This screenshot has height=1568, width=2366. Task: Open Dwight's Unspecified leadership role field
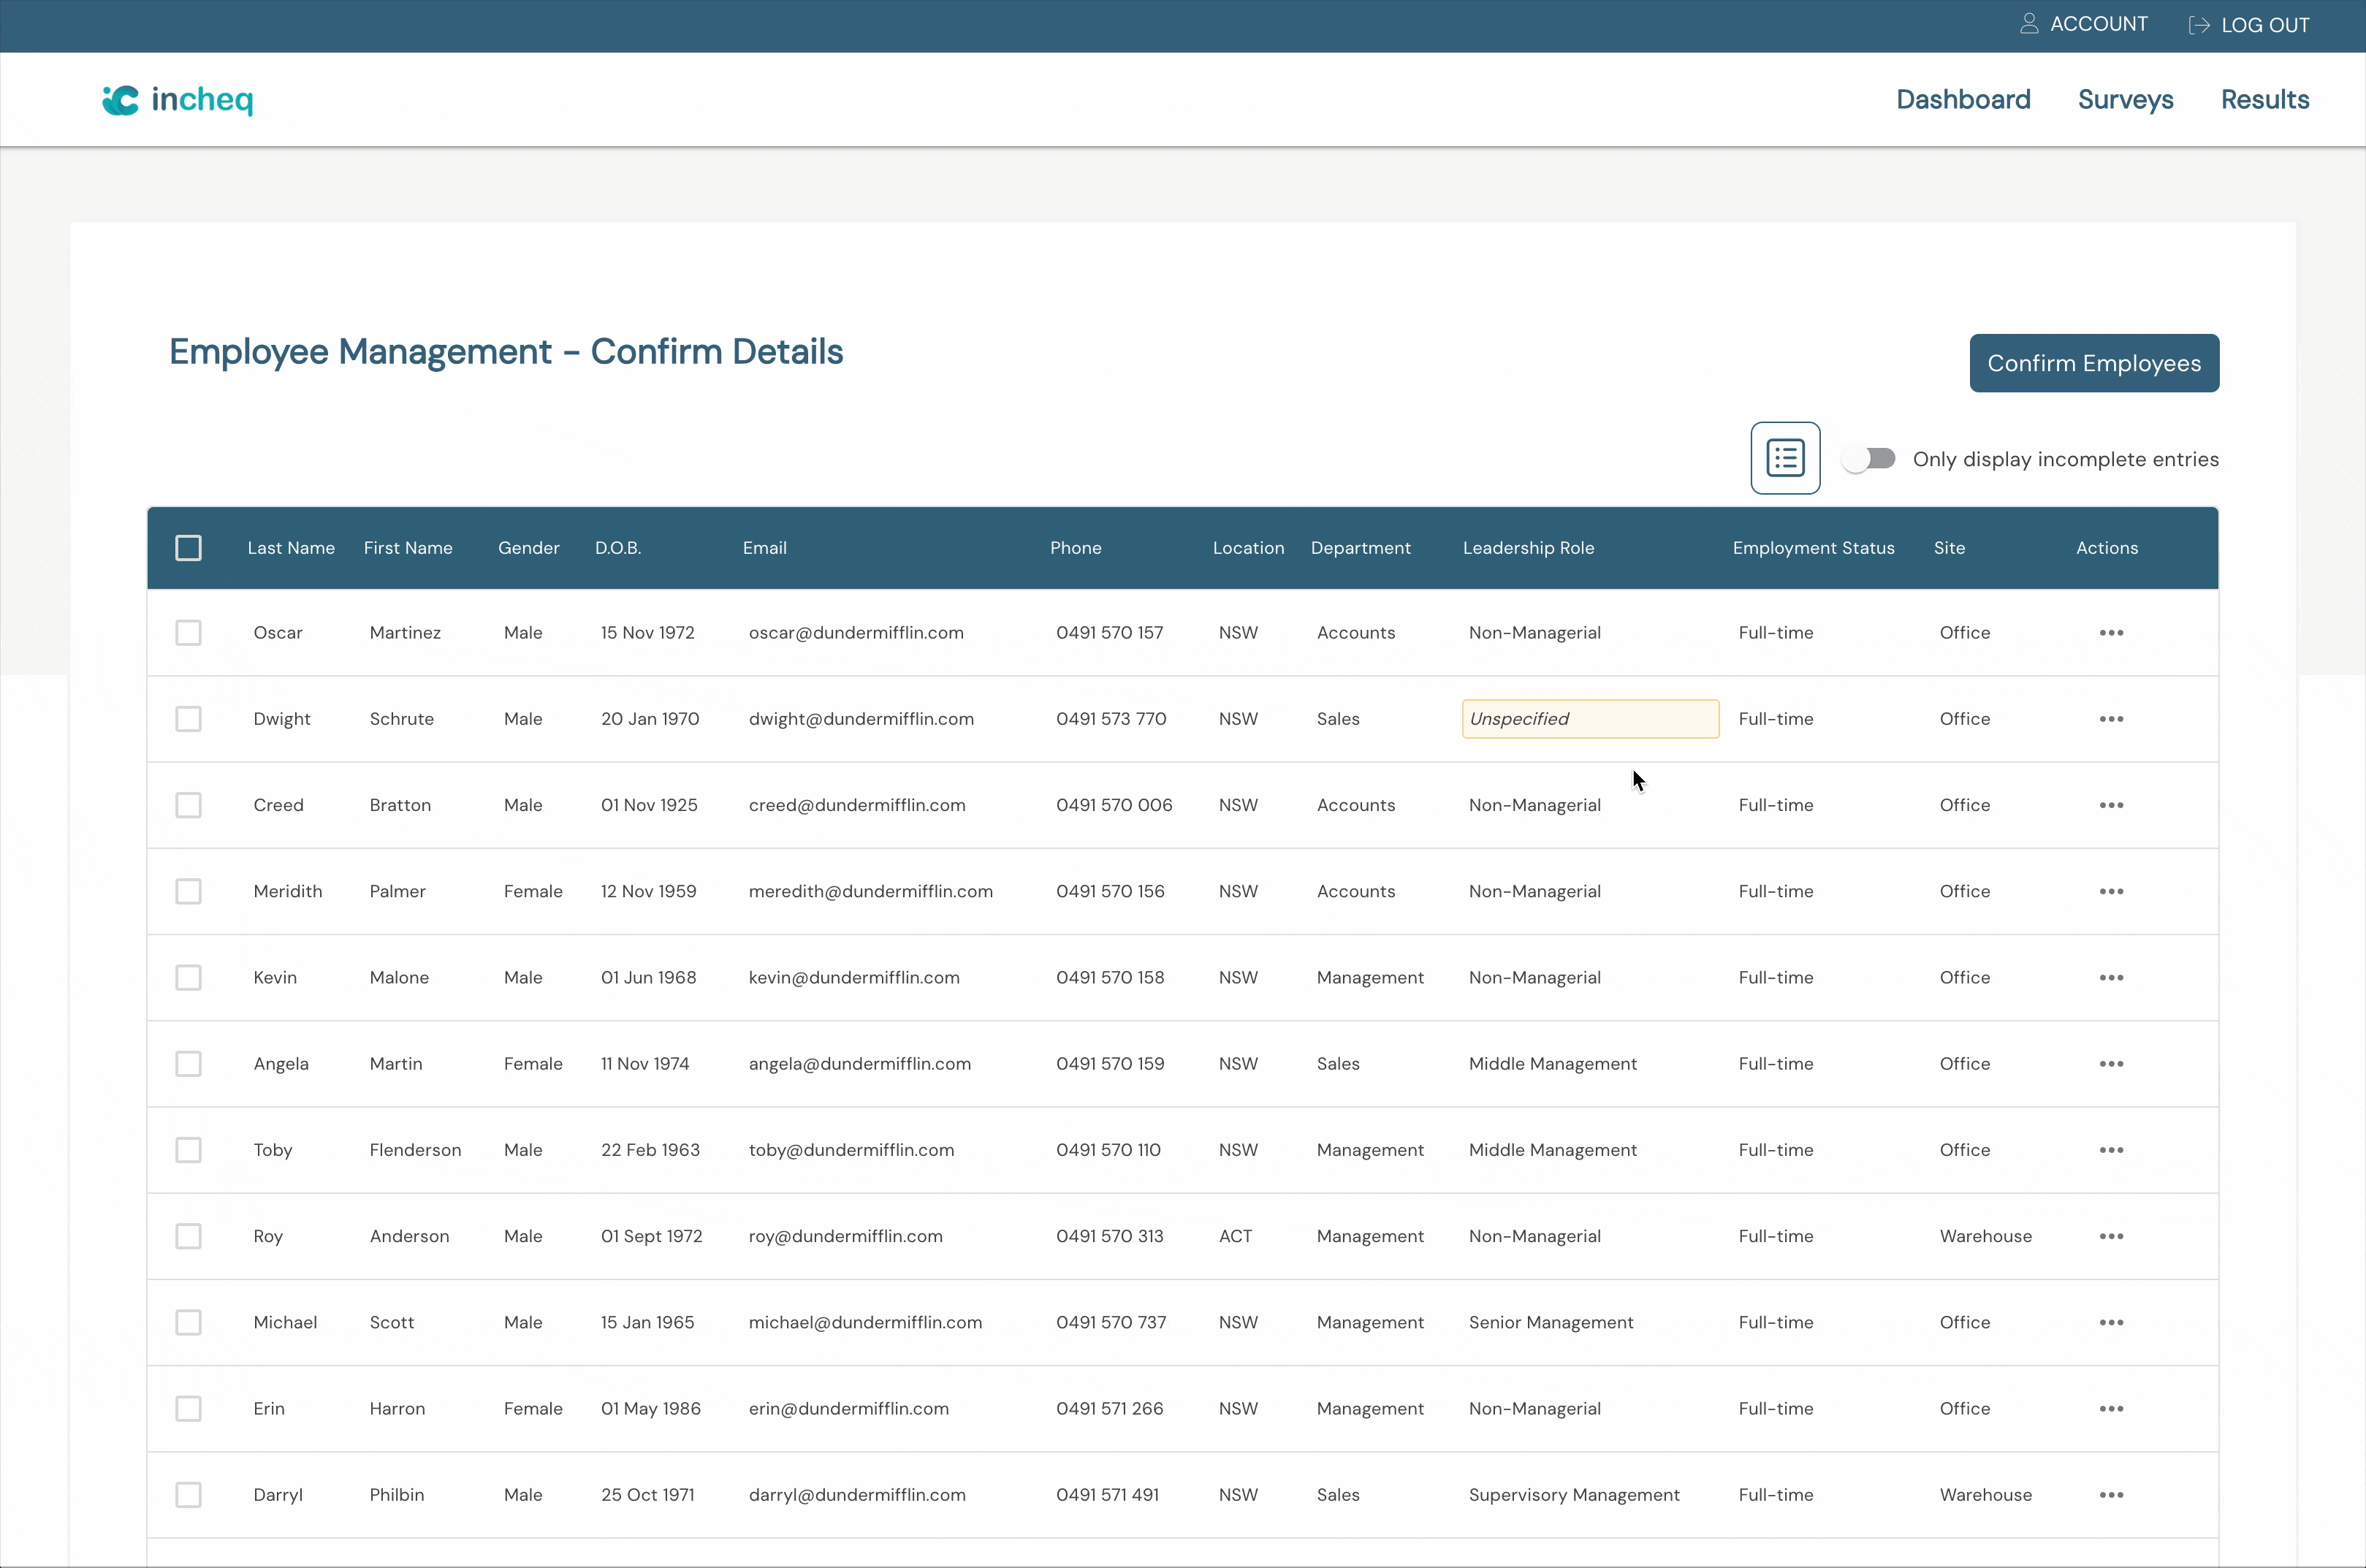[x=1590, y=719]
